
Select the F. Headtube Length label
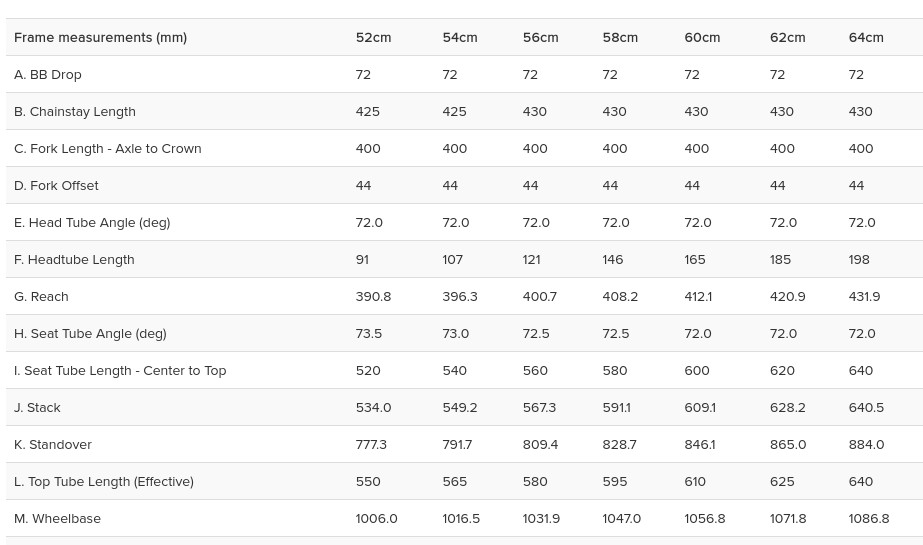(74, 260)
